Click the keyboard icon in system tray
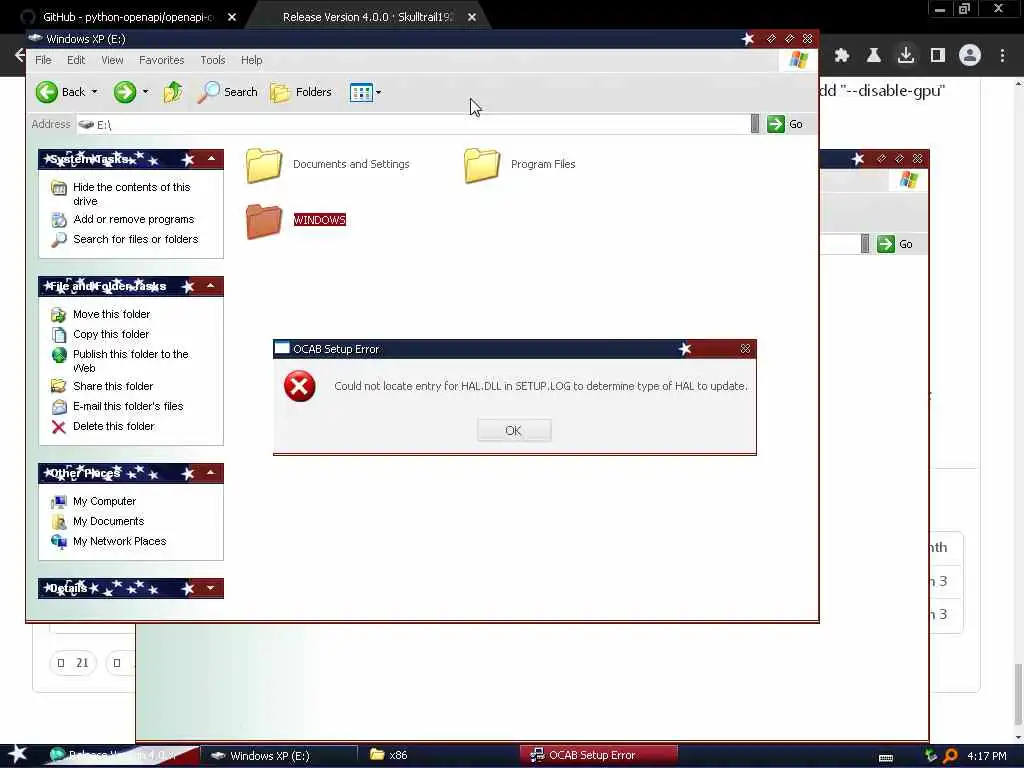Viewport: 1024px width, 768px height. tap(886, 757)
